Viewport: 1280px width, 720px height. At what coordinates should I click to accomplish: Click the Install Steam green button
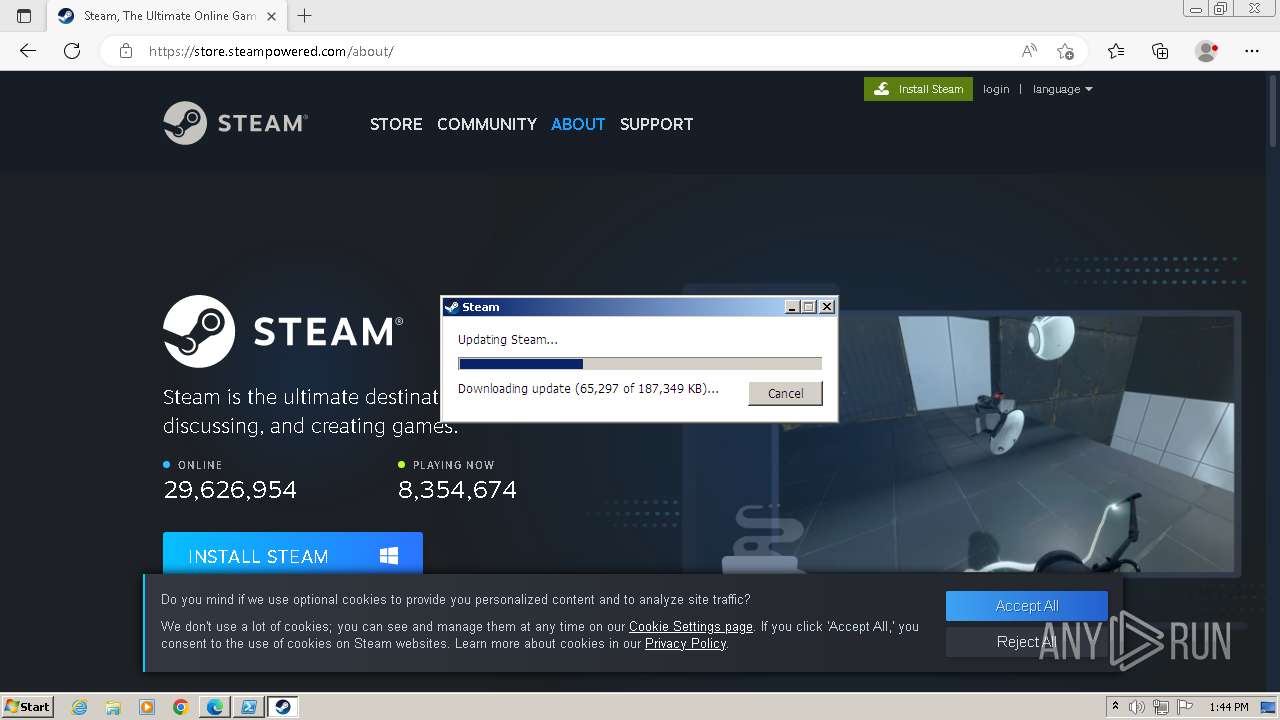click(918, 89)
